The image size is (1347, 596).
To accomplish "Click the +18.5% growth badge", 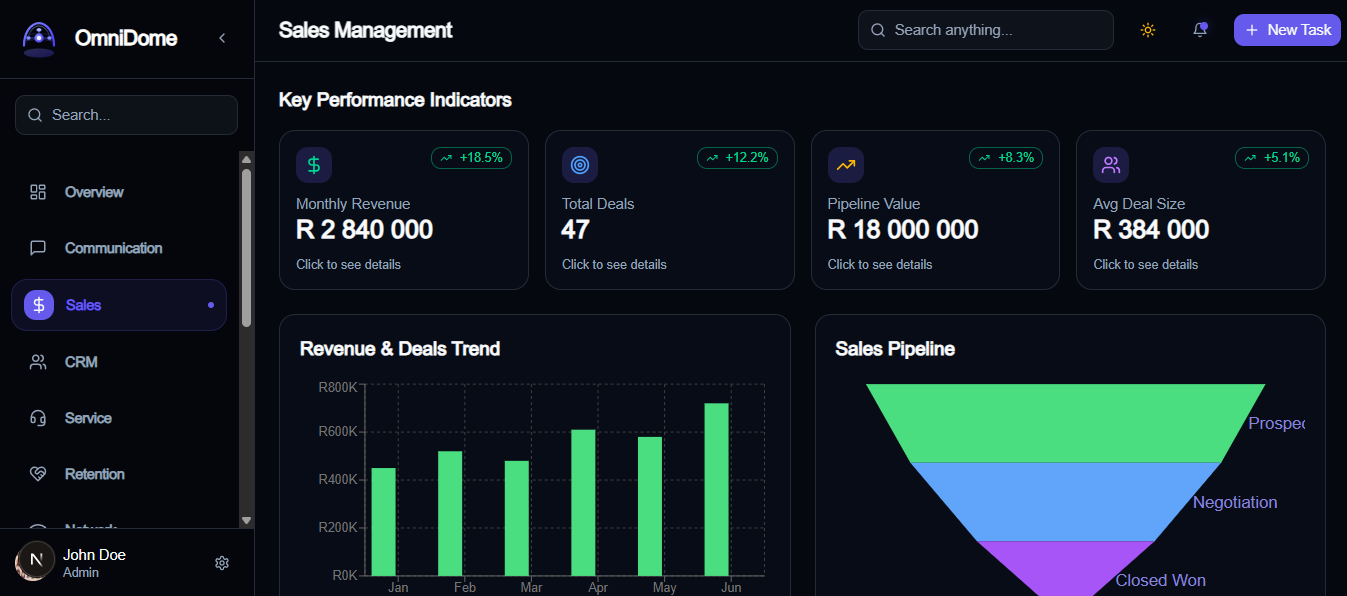I will 471,158.
